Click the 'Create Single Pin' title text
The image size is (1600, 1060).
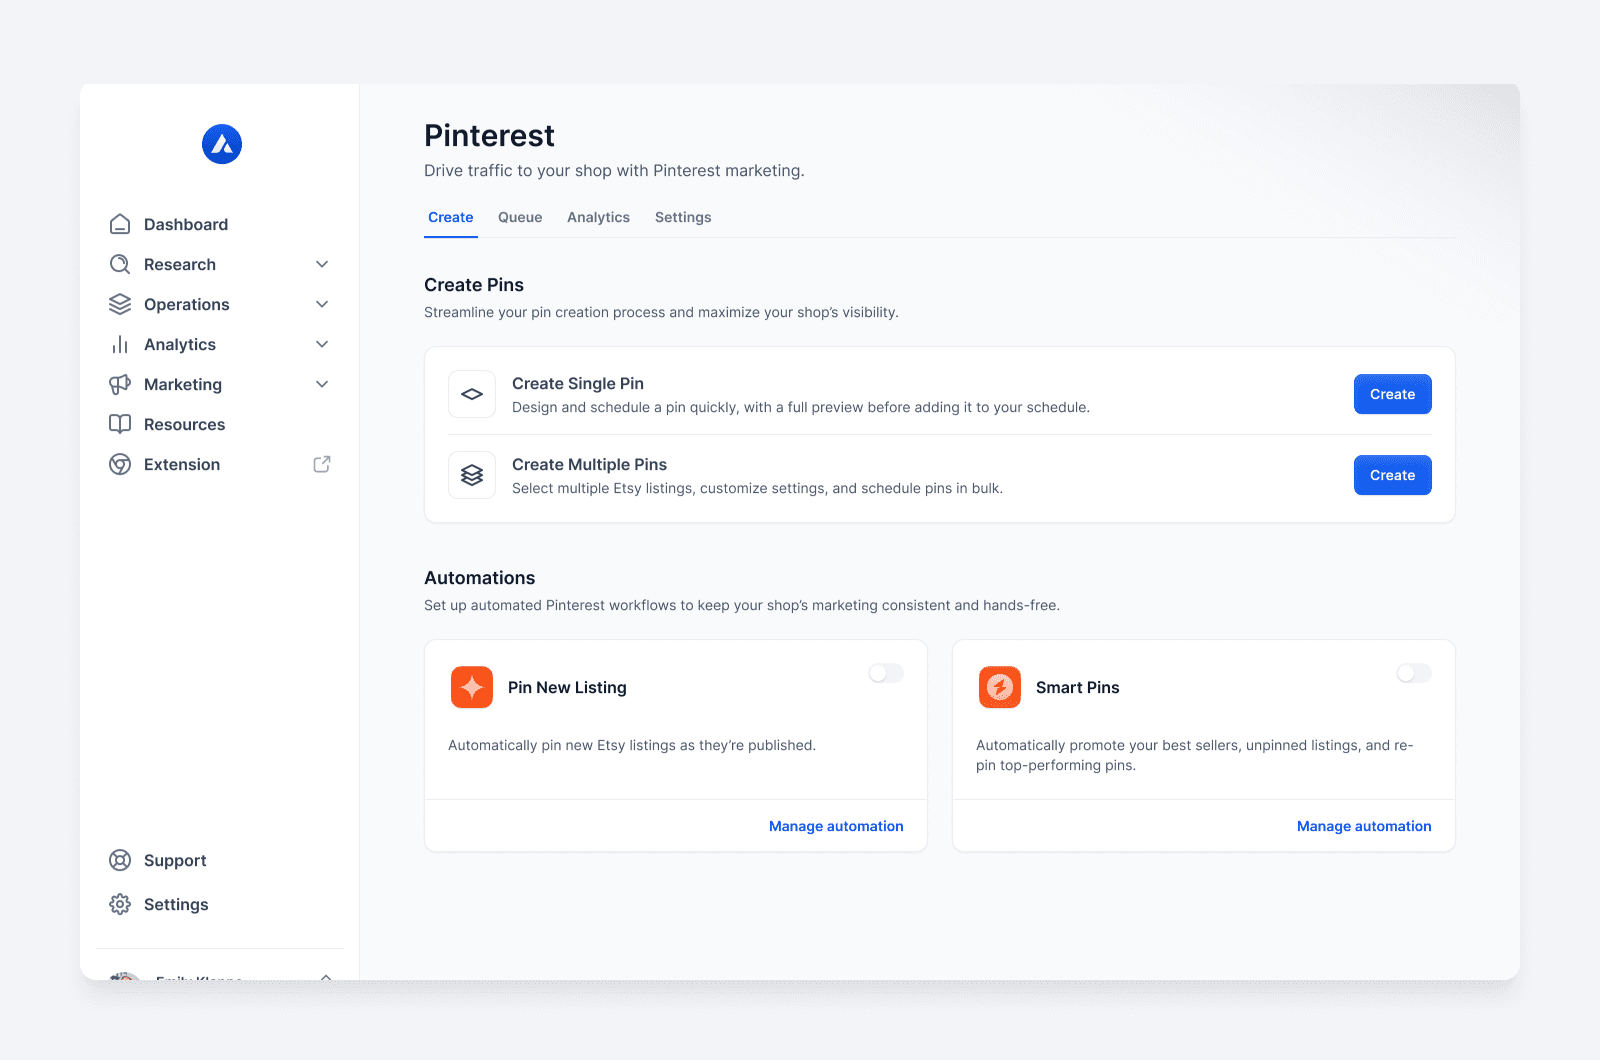[578, 383]
